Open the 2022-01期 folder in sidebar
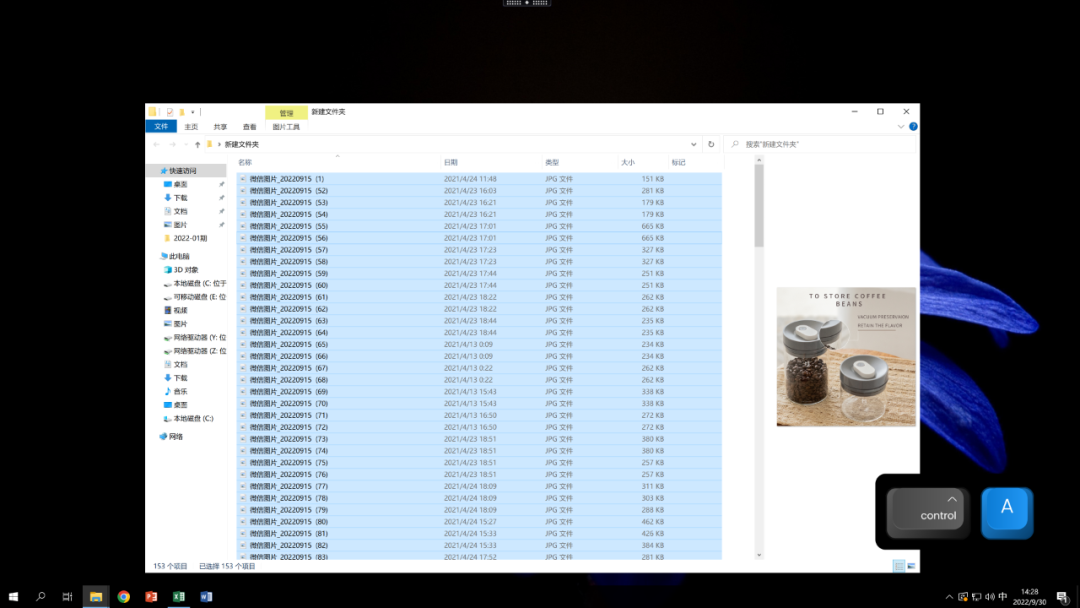 tap(189, 238)
